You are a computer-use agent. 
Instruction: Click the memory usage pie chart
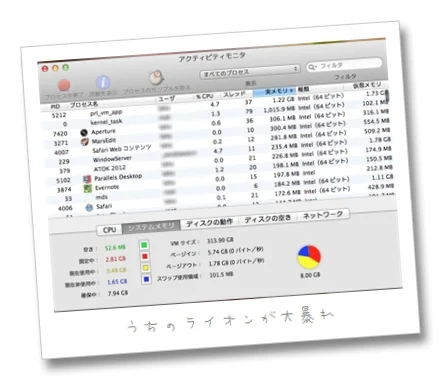pyautogui.click(x=309, y=257)
